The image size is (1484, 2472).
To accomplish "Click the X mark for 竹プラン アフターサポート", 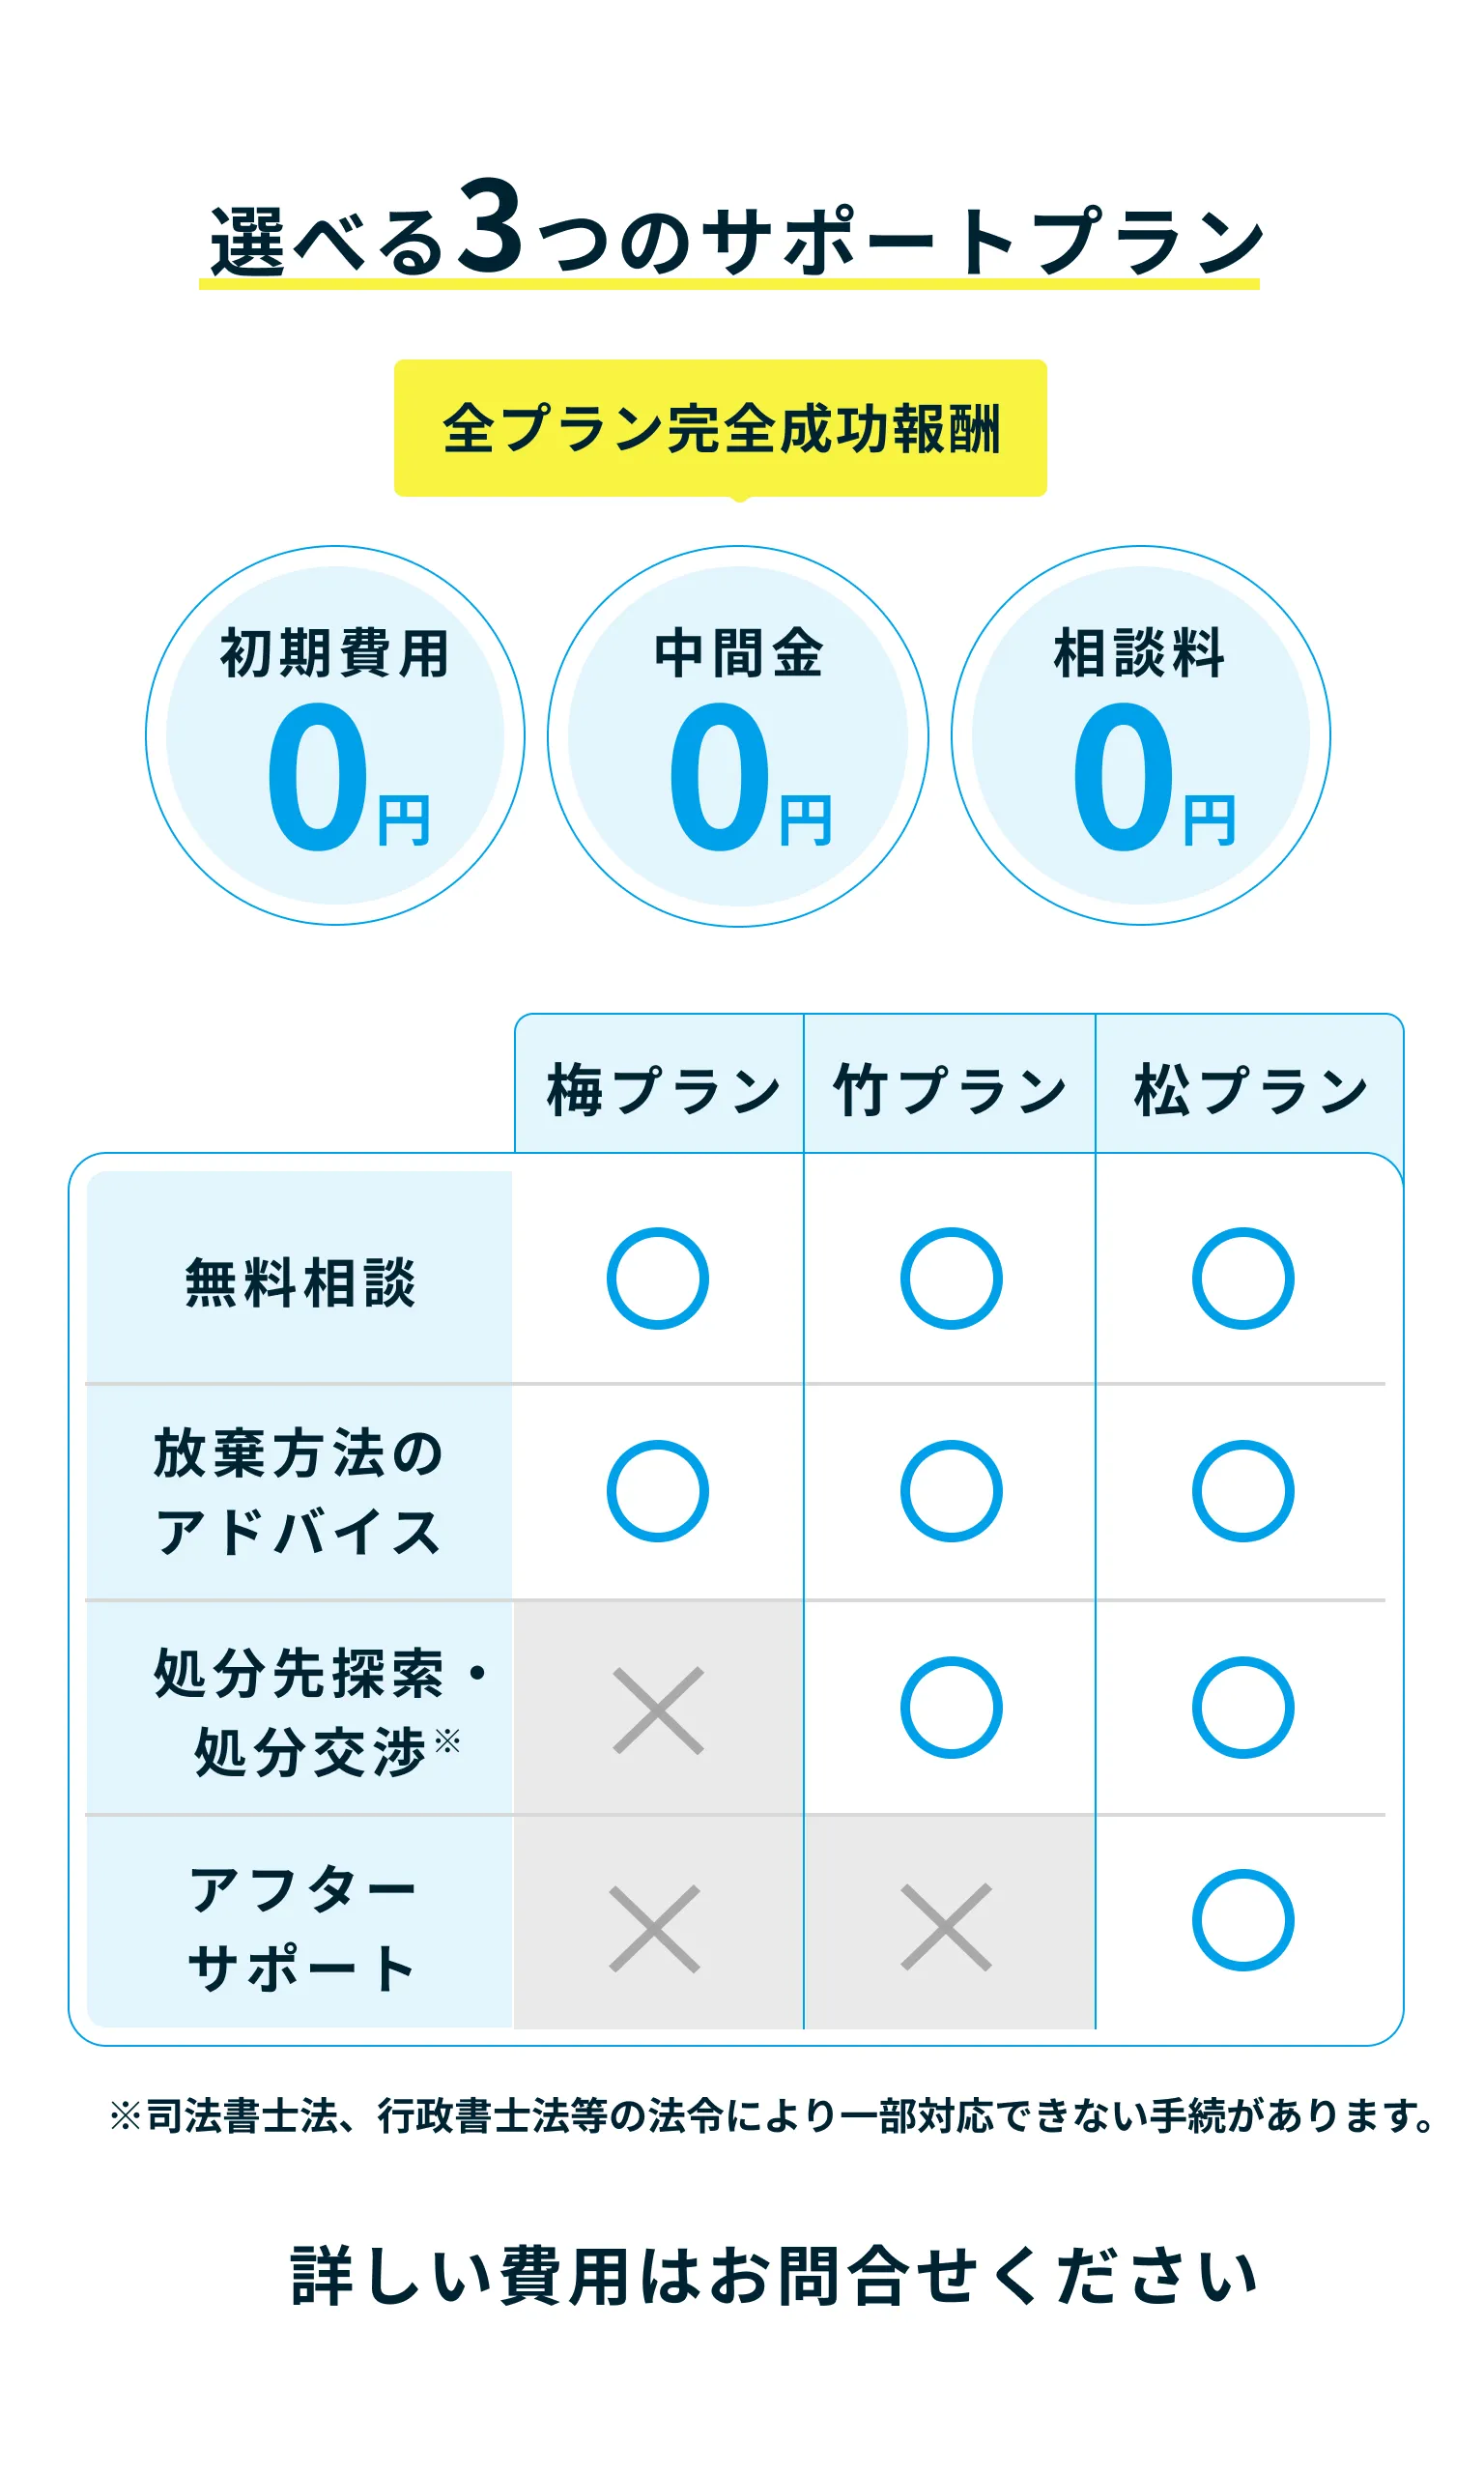I will (946, 1927).
